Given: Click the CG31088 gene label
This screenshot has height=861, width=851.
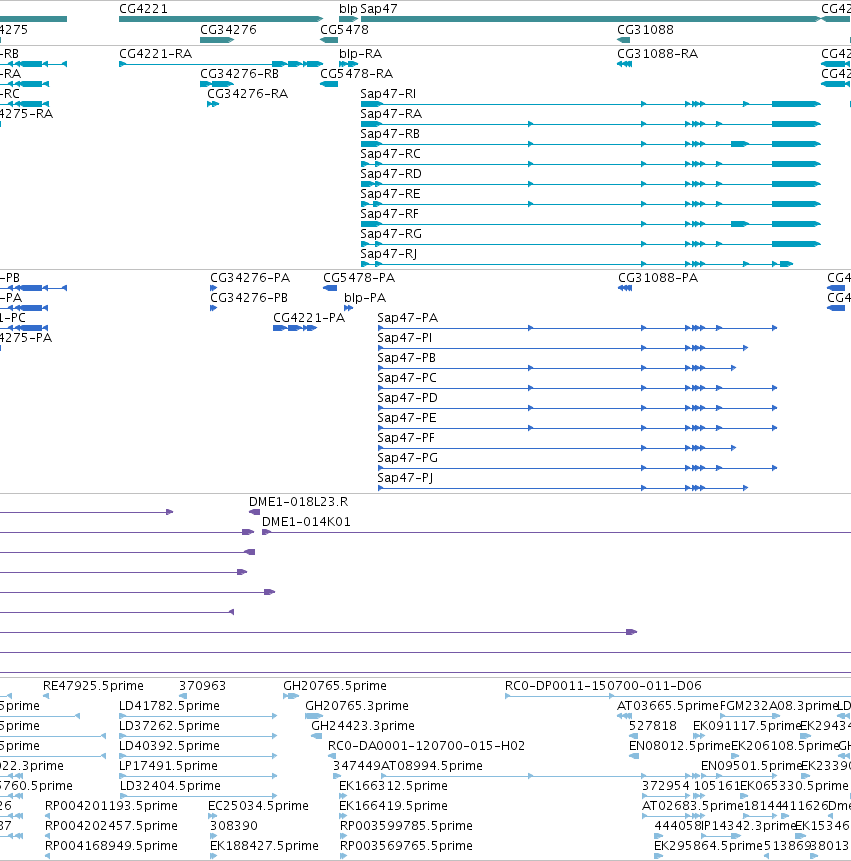Looking at the screenshot, I should 645,30.
